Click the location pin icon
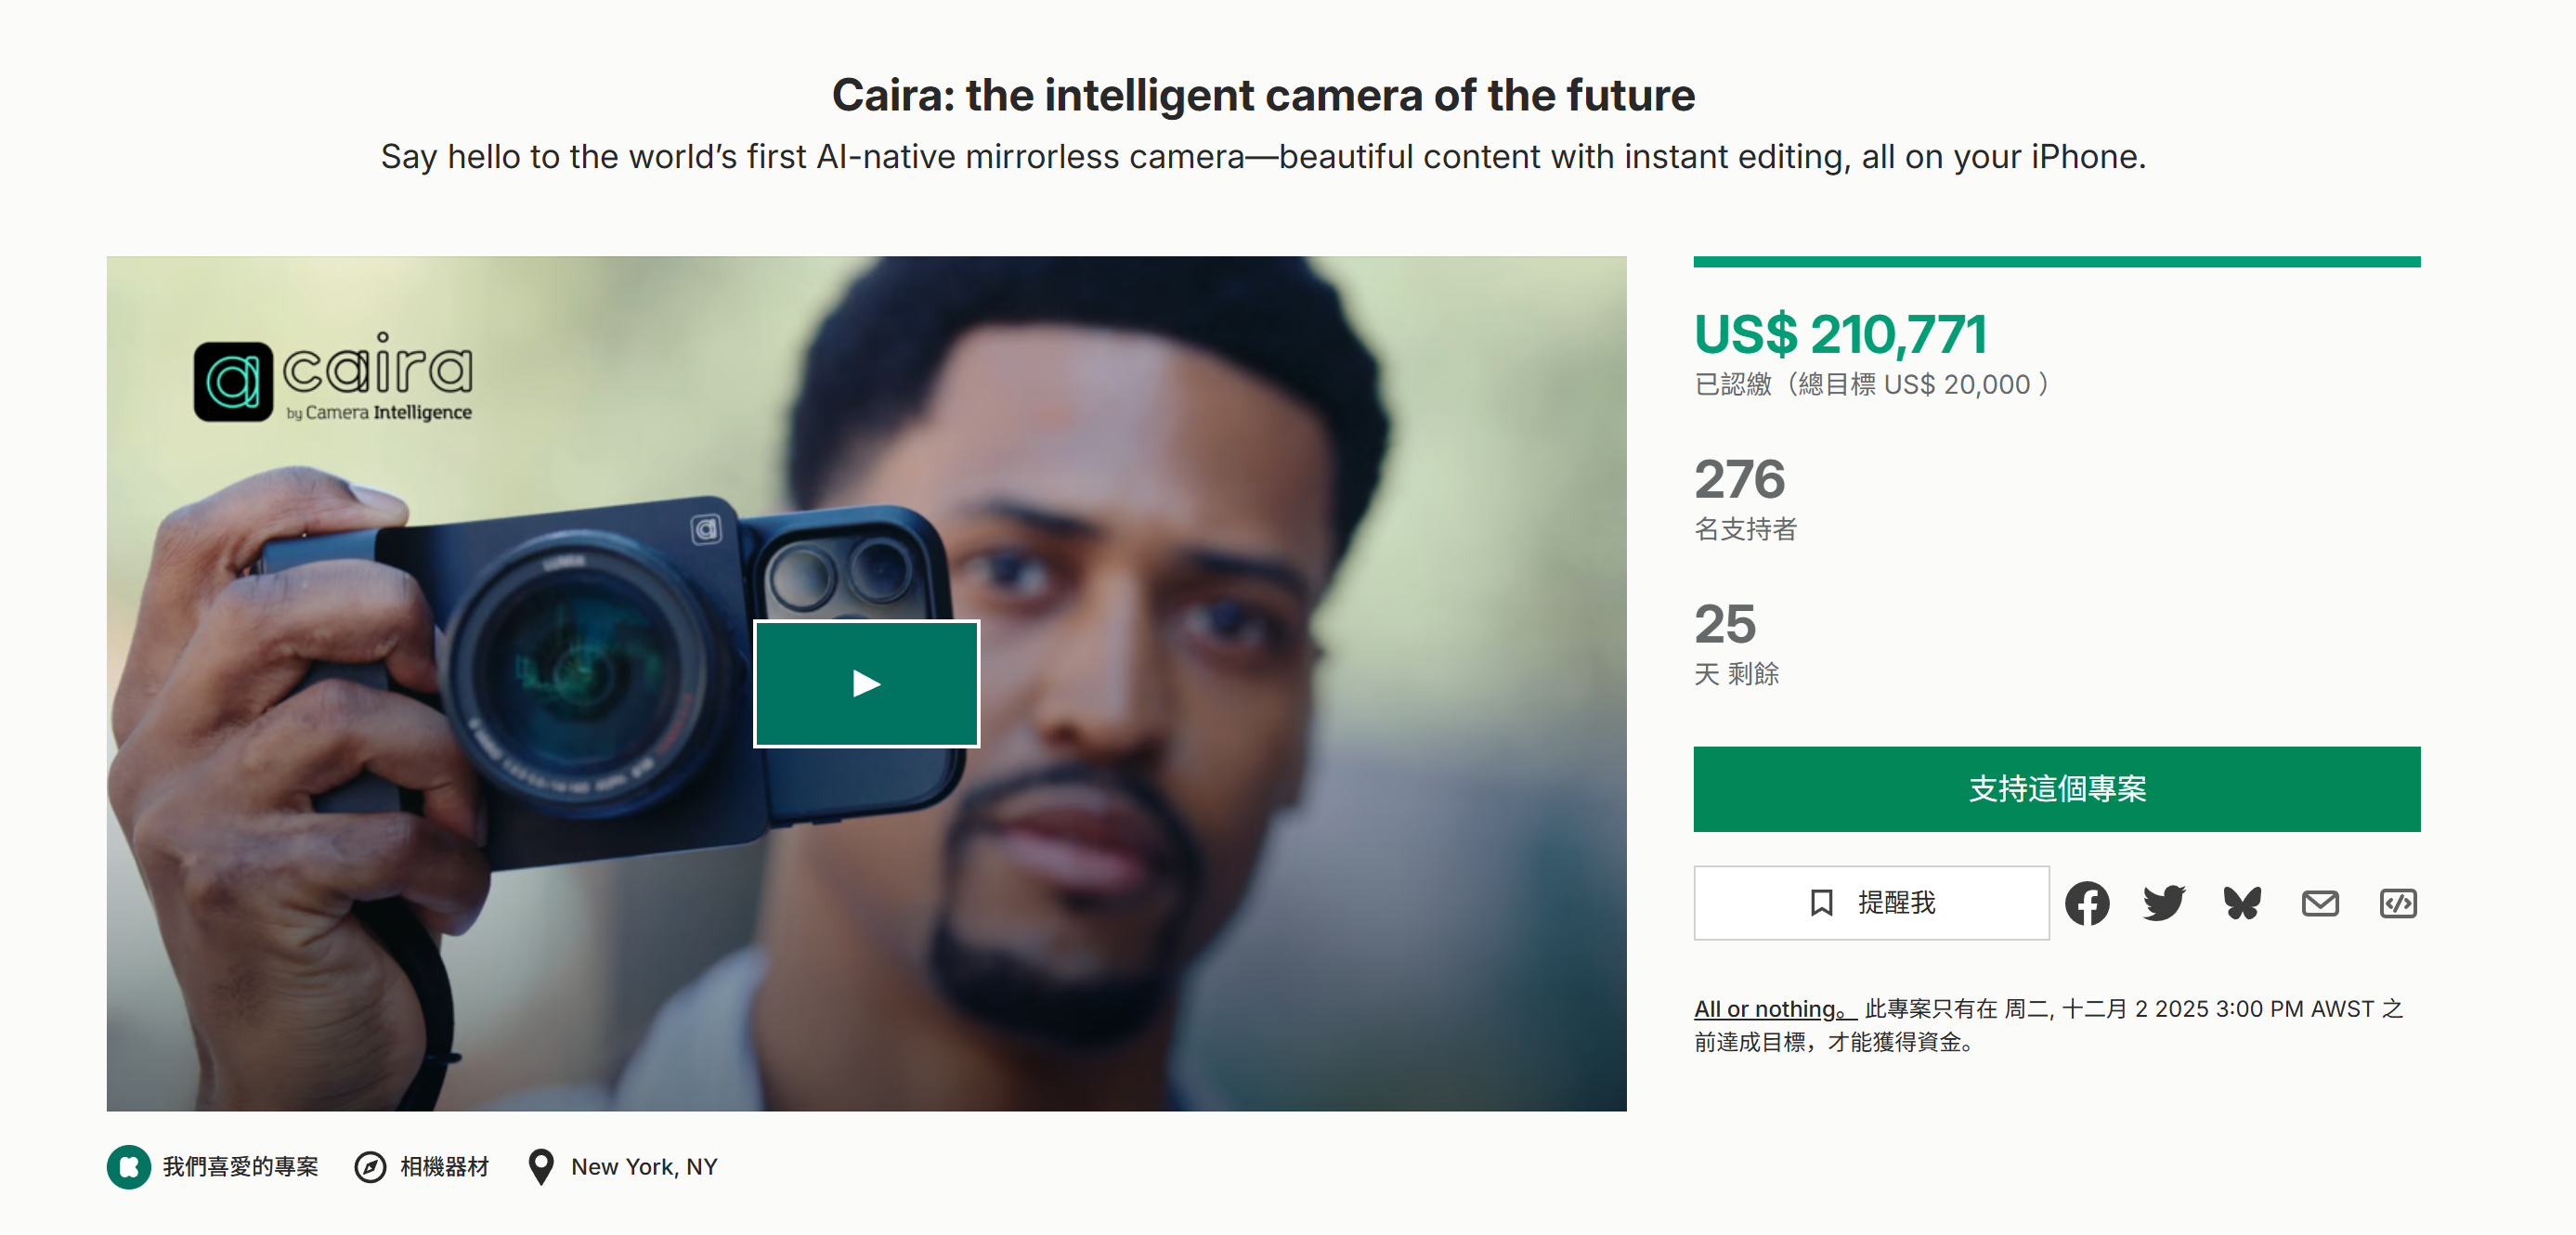Screen dimensions: 2576x1235 click(541, 1167)
